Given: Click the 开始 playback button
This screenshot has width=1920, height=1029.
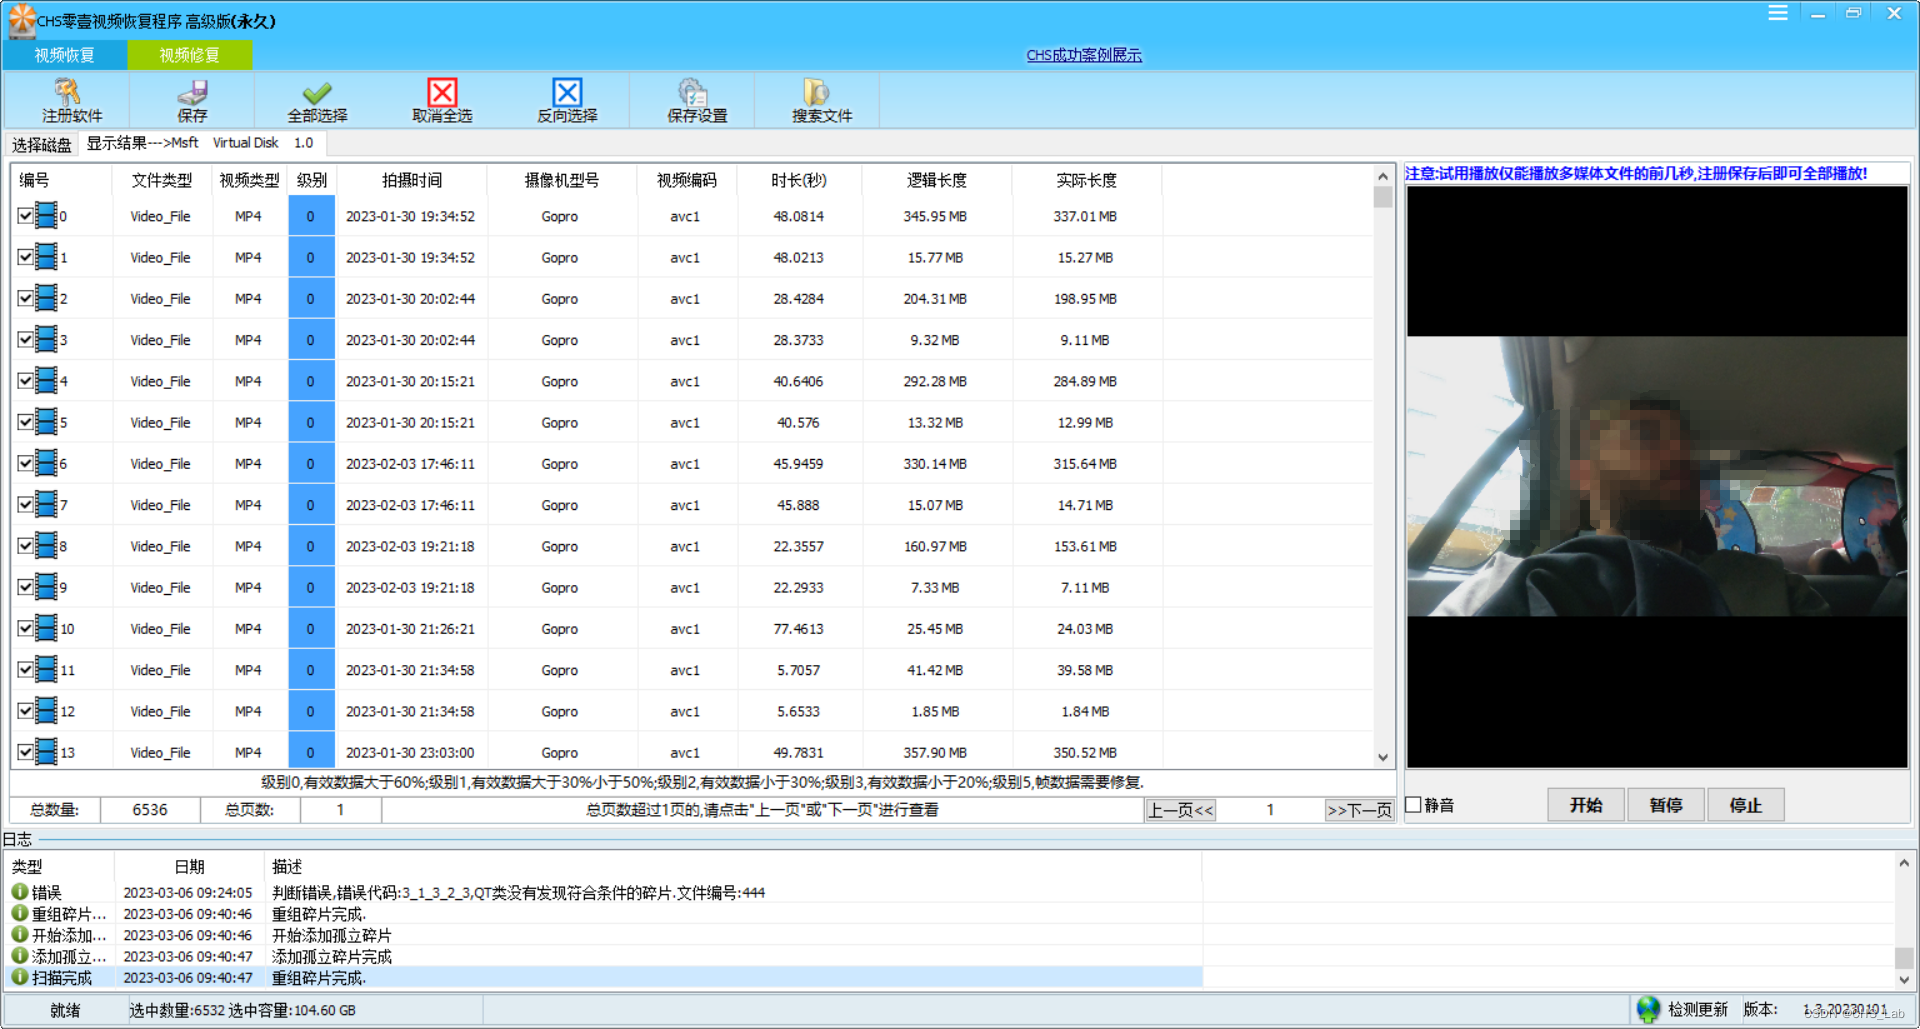Looking at the screenshot, I should tap(1586, 805).
